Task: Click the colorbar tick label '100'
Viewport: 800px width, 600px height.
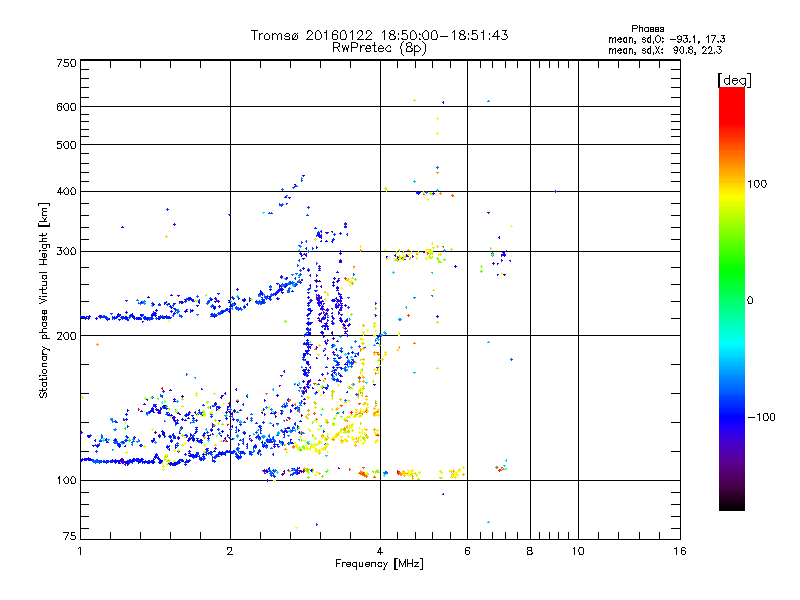Action: tap(757, 184)
